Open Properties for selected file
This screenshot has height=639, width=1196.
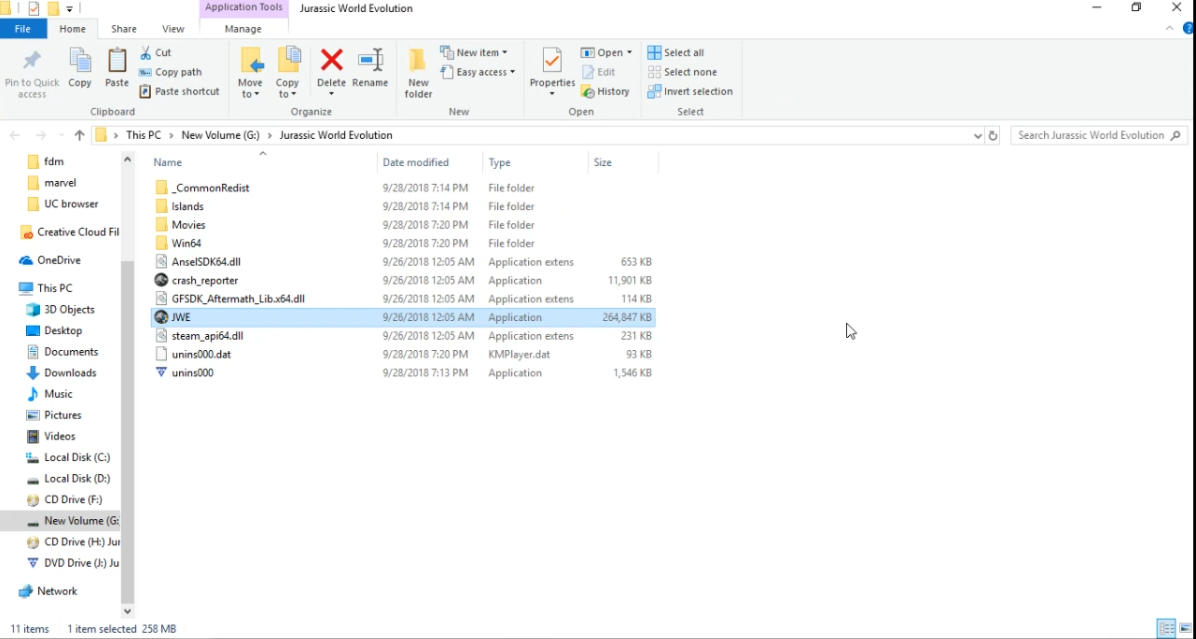(x=552, y=73)
